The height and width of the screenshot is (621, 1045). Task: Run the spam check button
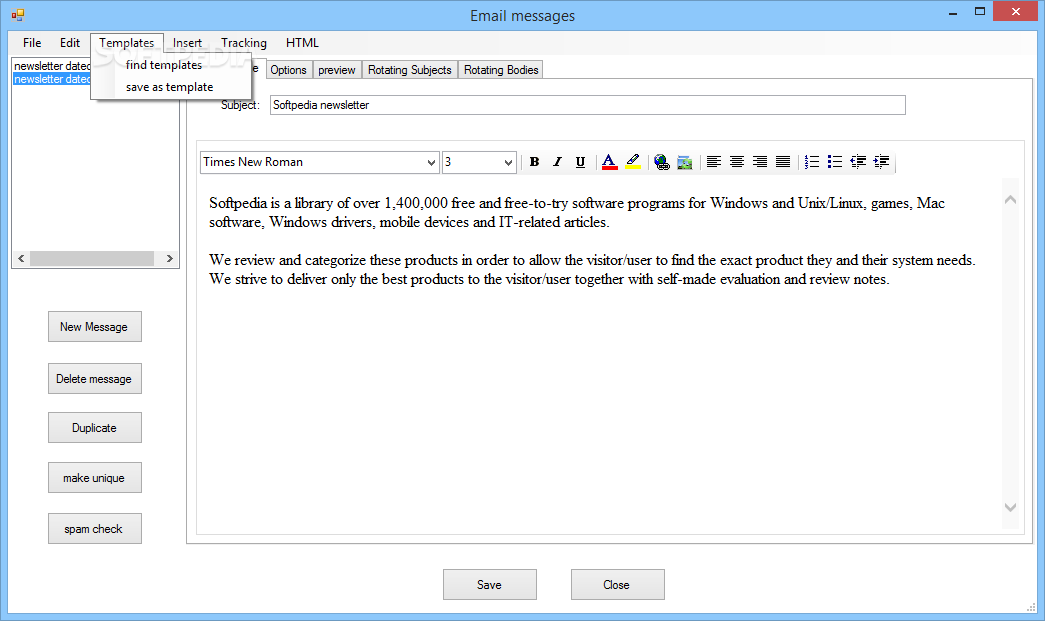tap(95, 528)
